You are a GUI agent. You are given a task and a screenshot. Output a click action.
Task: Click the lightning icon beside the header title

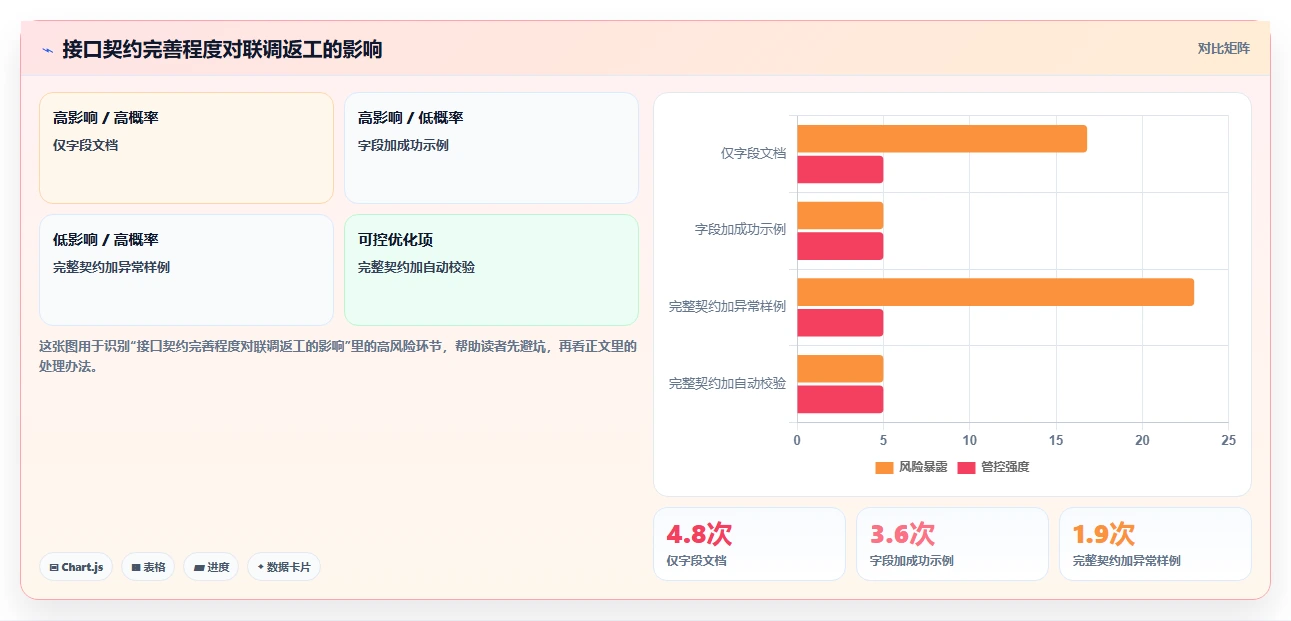coord(47,50)
